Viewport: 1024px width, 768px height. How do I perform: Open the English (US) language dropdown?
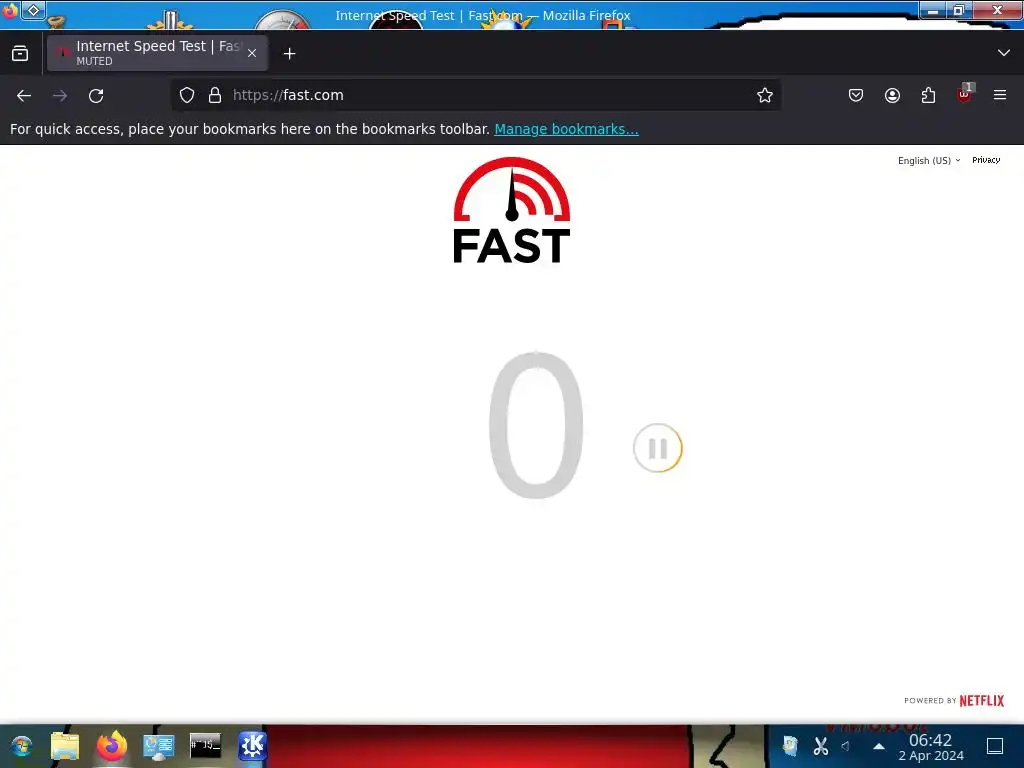click(x=929, y=161)
